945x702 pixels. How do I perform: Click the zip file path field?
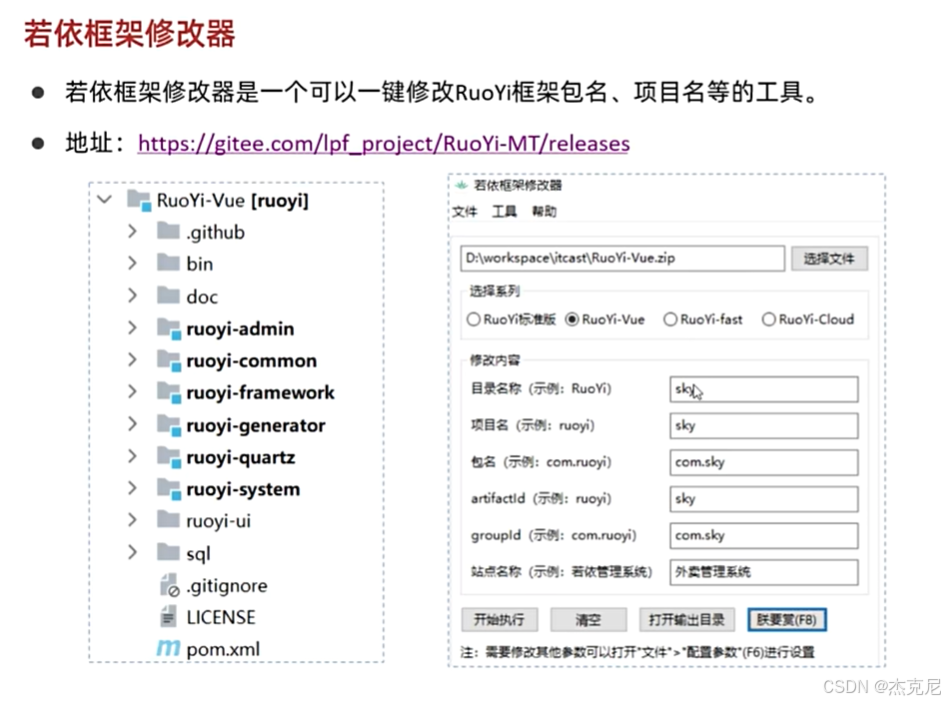coord(623,259)
